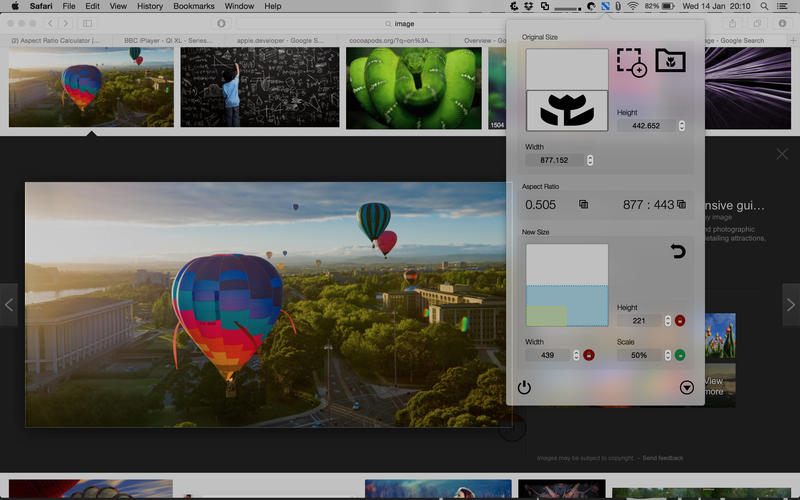
Task: Click the power quit icon
Action: pyautogui.click(x=524, y=387)
